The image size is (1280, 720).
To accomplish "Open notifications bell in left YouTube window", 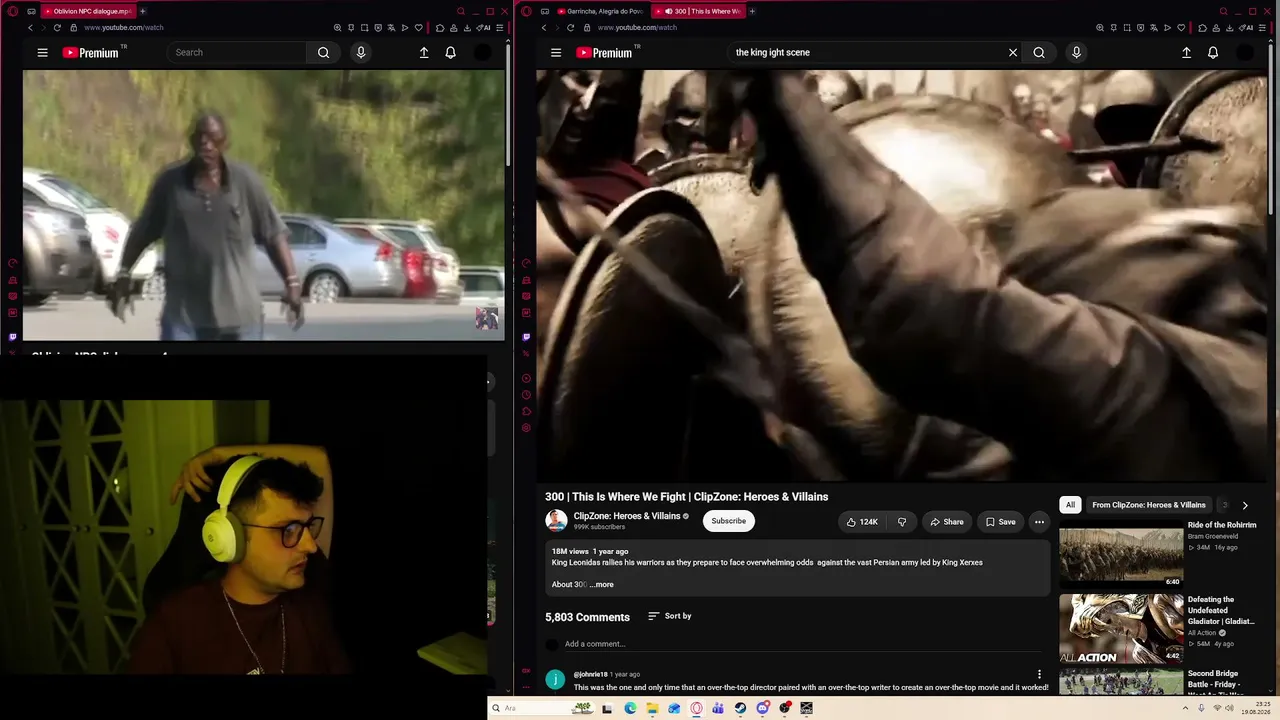I will click(x=451, y=53).
